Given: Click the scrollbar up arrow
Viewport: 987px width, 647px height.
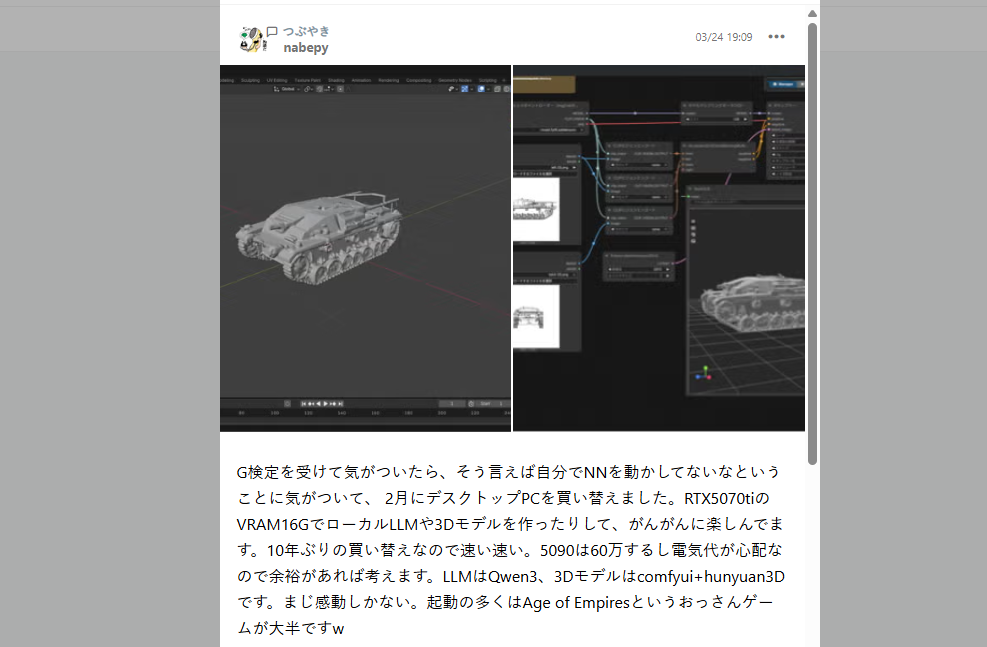Looking at the screenshot, I should coord(812,13).
